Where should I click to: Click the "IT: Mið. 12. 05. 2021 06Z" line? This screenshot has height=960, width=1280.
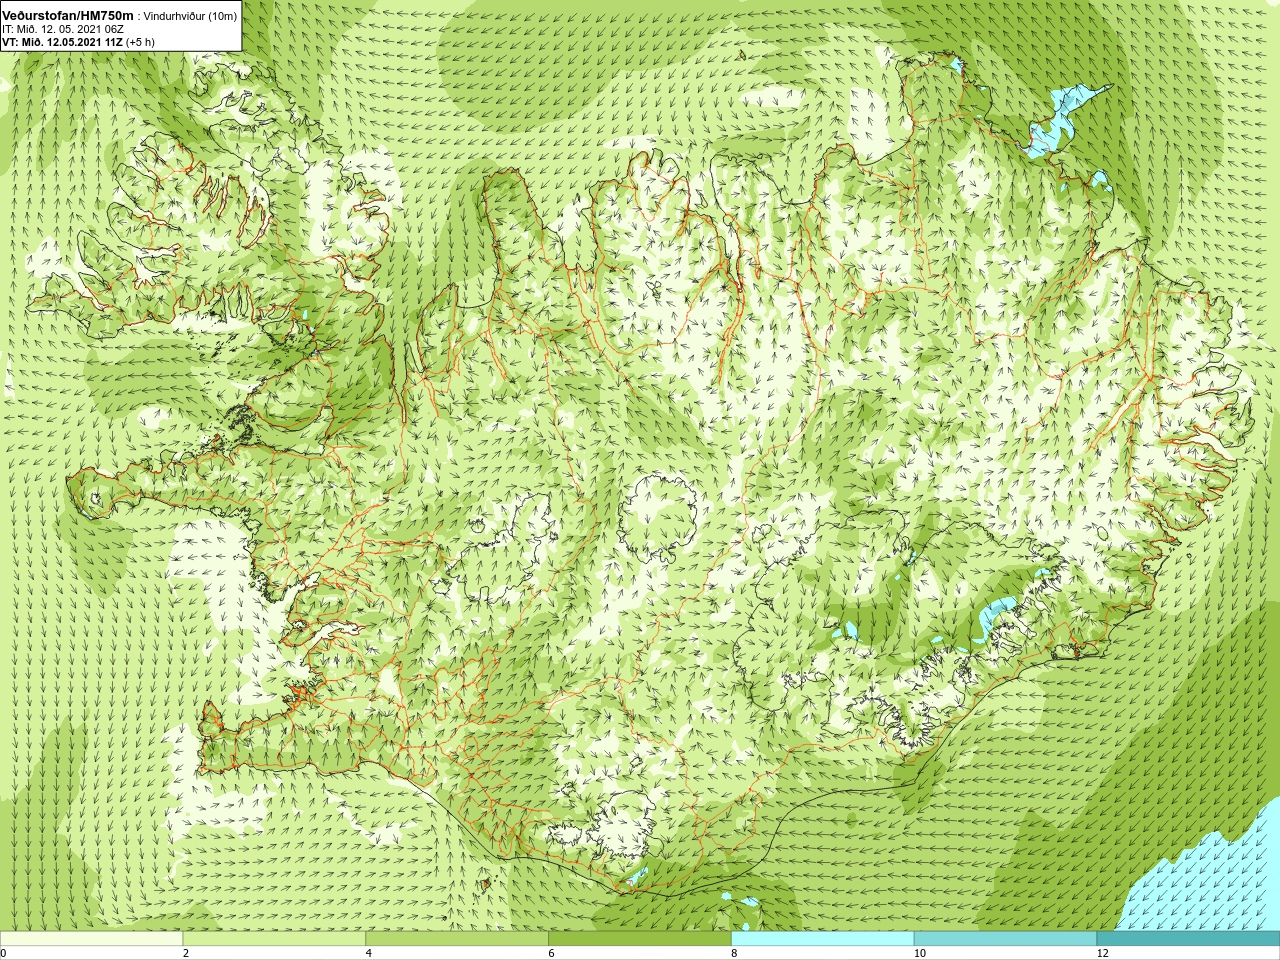63,29
